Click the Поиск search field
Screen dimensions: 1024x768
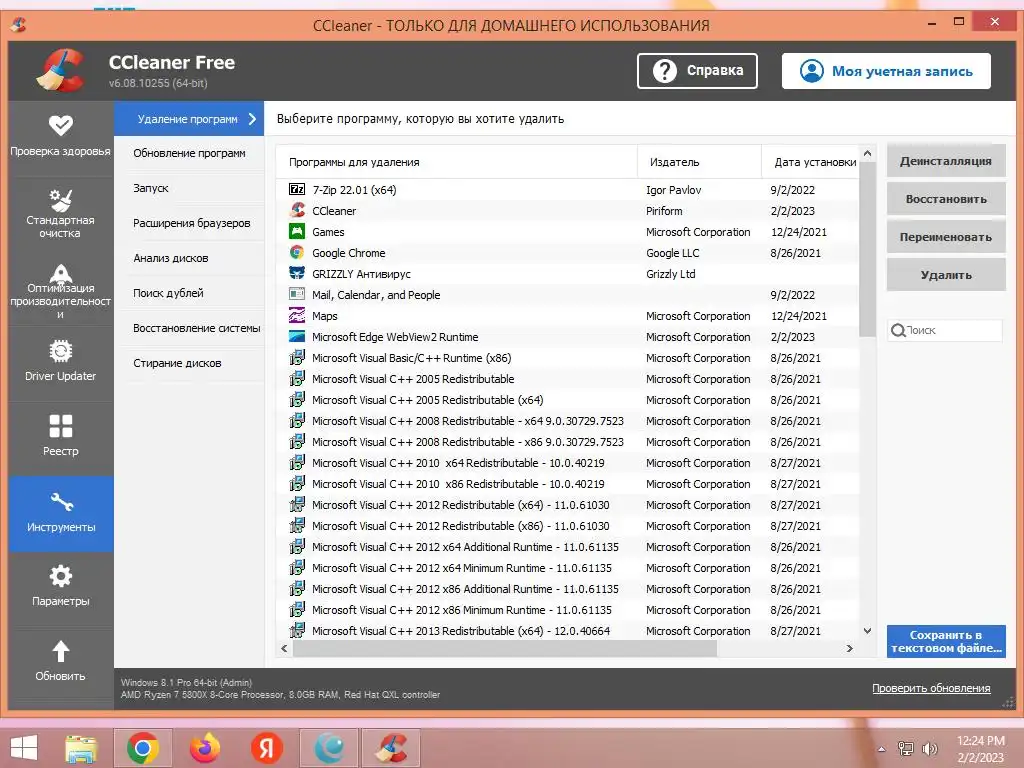pyautogui.click(x=944, y=330)
